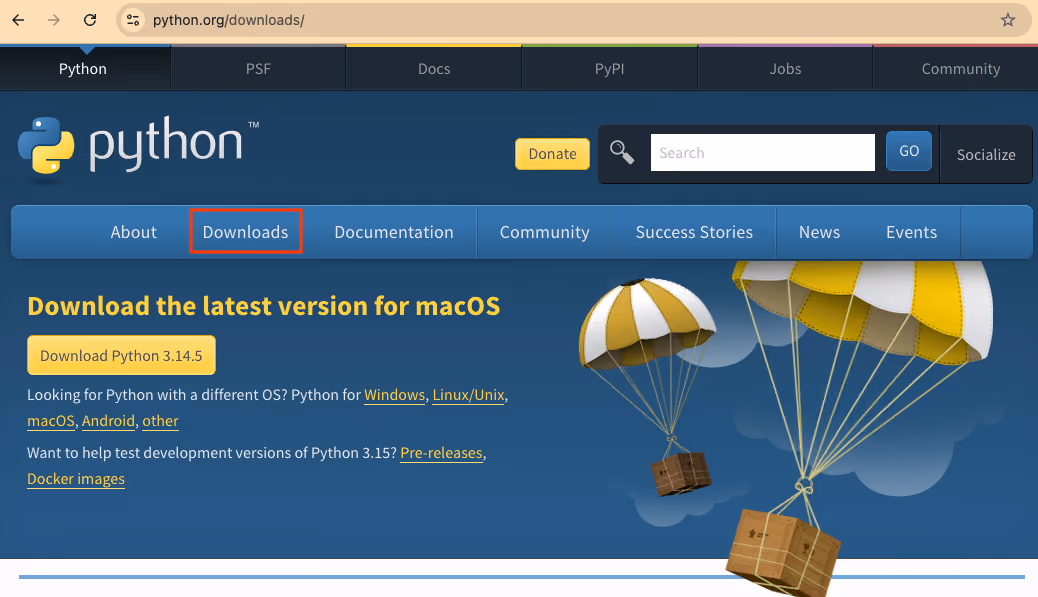
Task: Open the Pre-releases link
Action: [442, 453]
